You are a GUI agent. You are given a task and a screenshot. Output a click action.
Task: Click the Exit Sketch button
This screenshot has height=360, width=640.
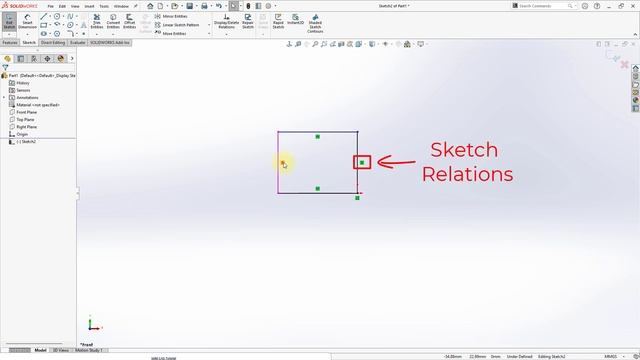(9, 22)
